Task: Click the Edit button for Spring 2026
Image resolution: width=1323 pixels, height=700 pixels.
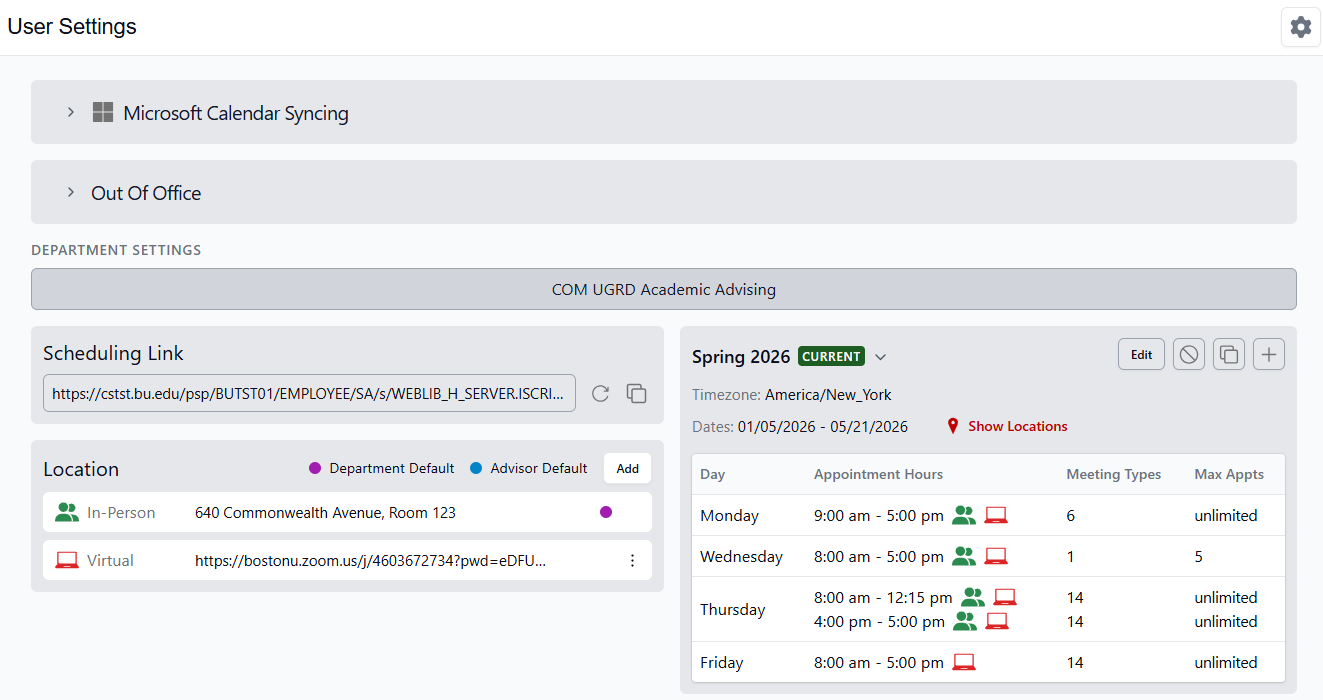Action: point(1141,354)
